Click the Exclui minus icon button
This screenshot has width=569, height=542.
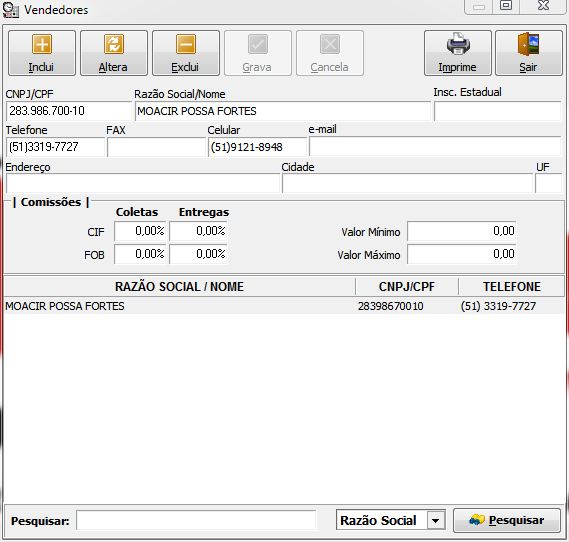point(186,53)
